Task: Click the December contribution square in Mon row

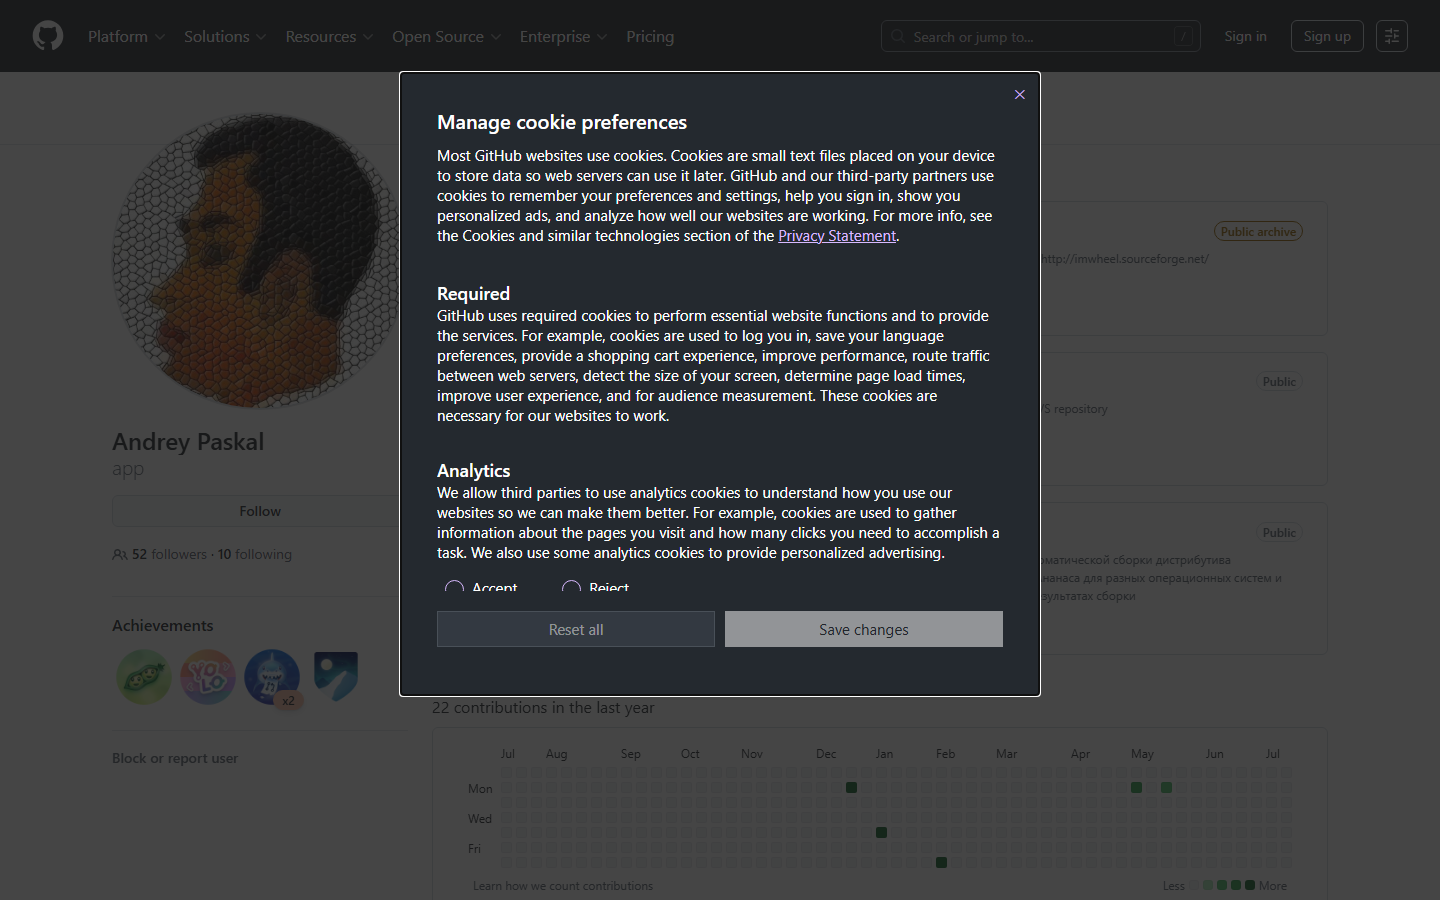Action: (x=851, y=788)
